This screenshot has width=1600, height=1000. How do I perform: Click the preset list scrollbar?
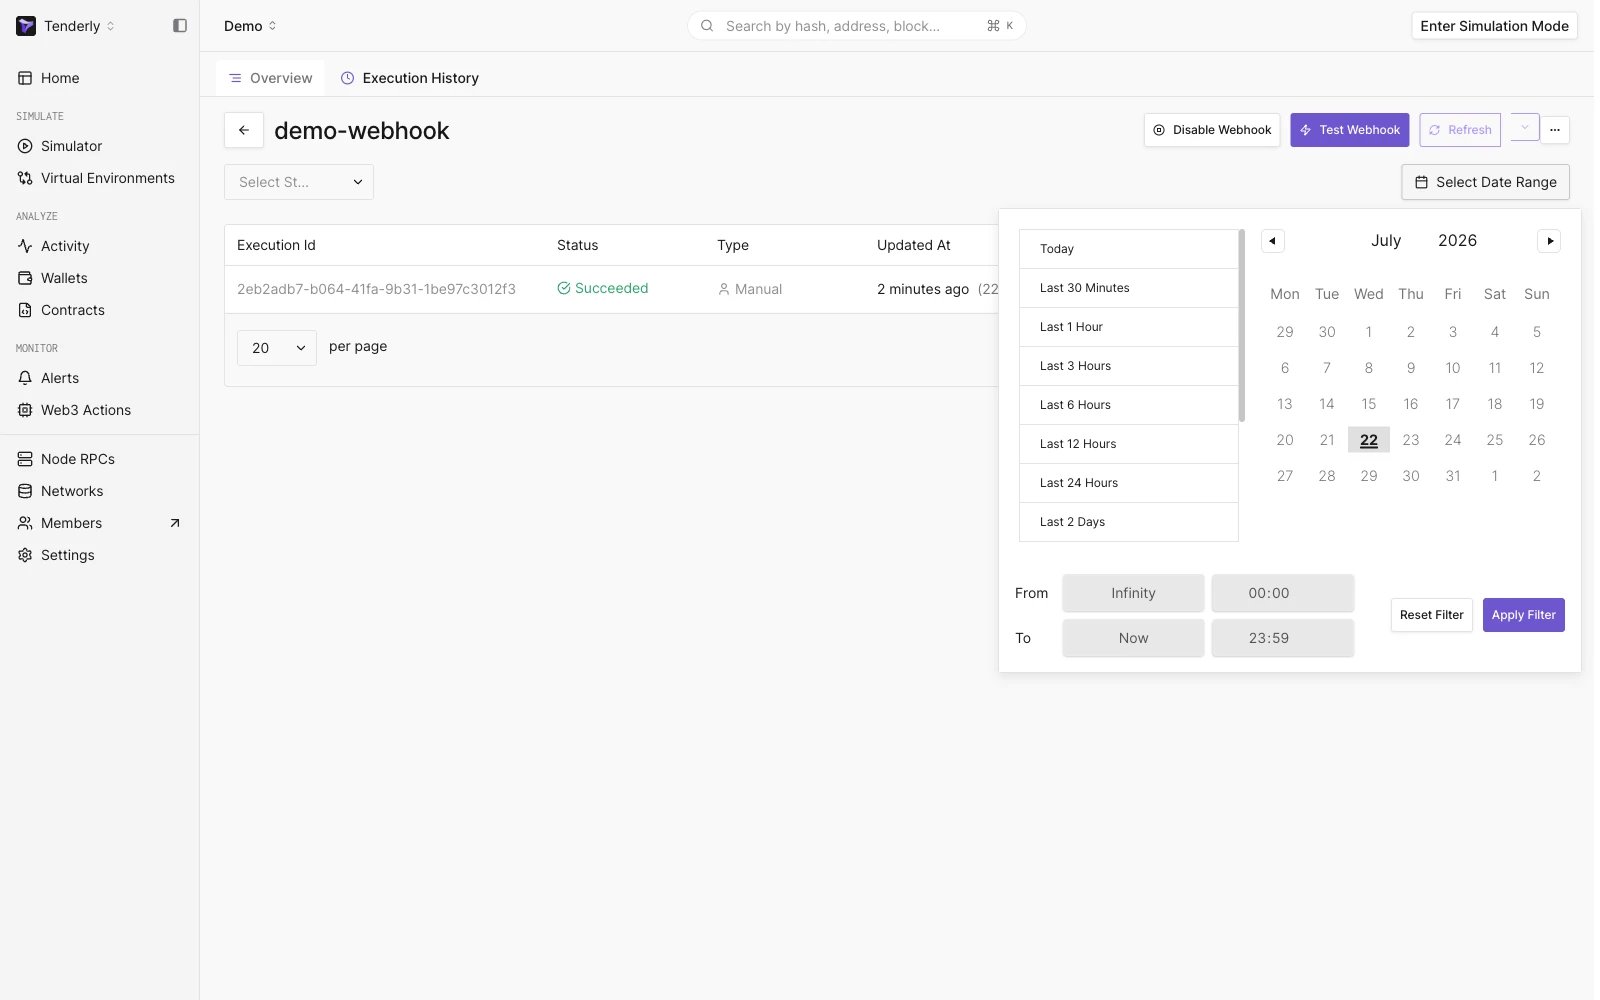coord(1242,326)
